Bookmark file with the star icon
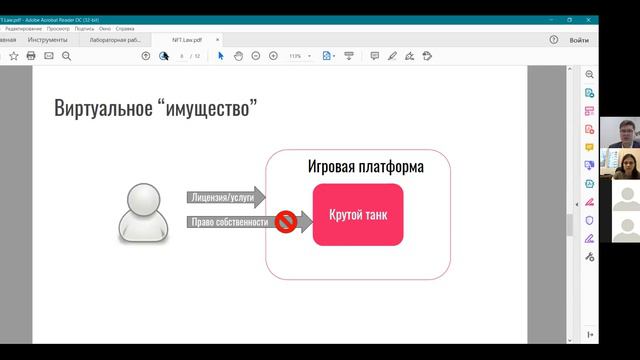Viewport: 640px width, 360px height. [14, 56]
